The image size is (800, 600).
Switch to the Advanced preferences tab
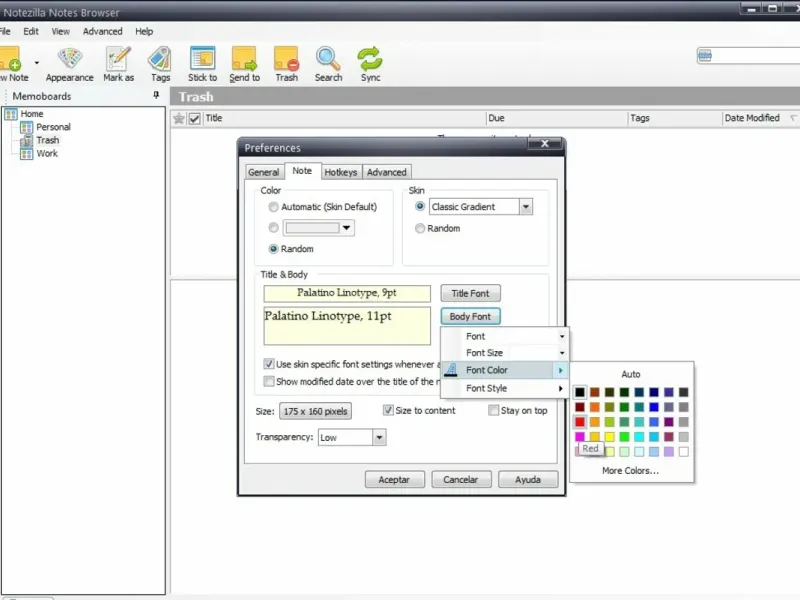(x=387, y=172)
